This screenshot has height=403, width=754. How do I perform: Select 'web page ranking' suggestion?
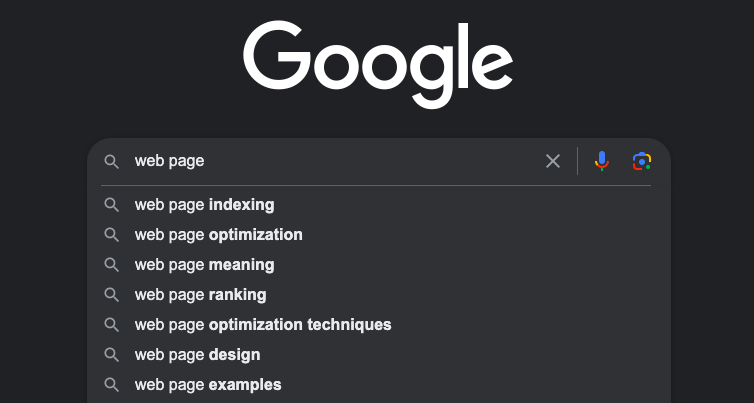pyautogui.click(x=200, y=295)
